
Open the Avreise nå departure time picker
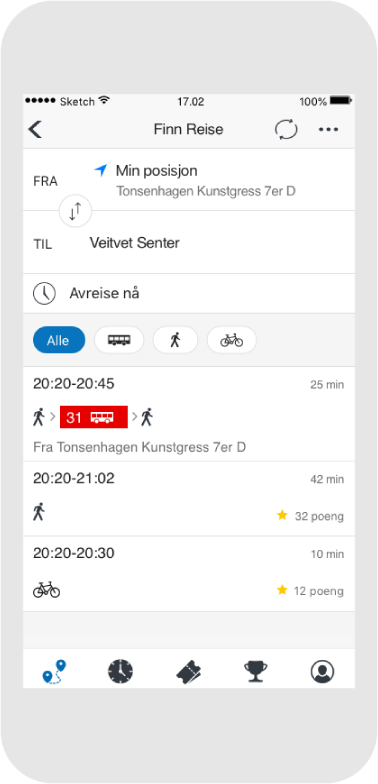[189, 294]
